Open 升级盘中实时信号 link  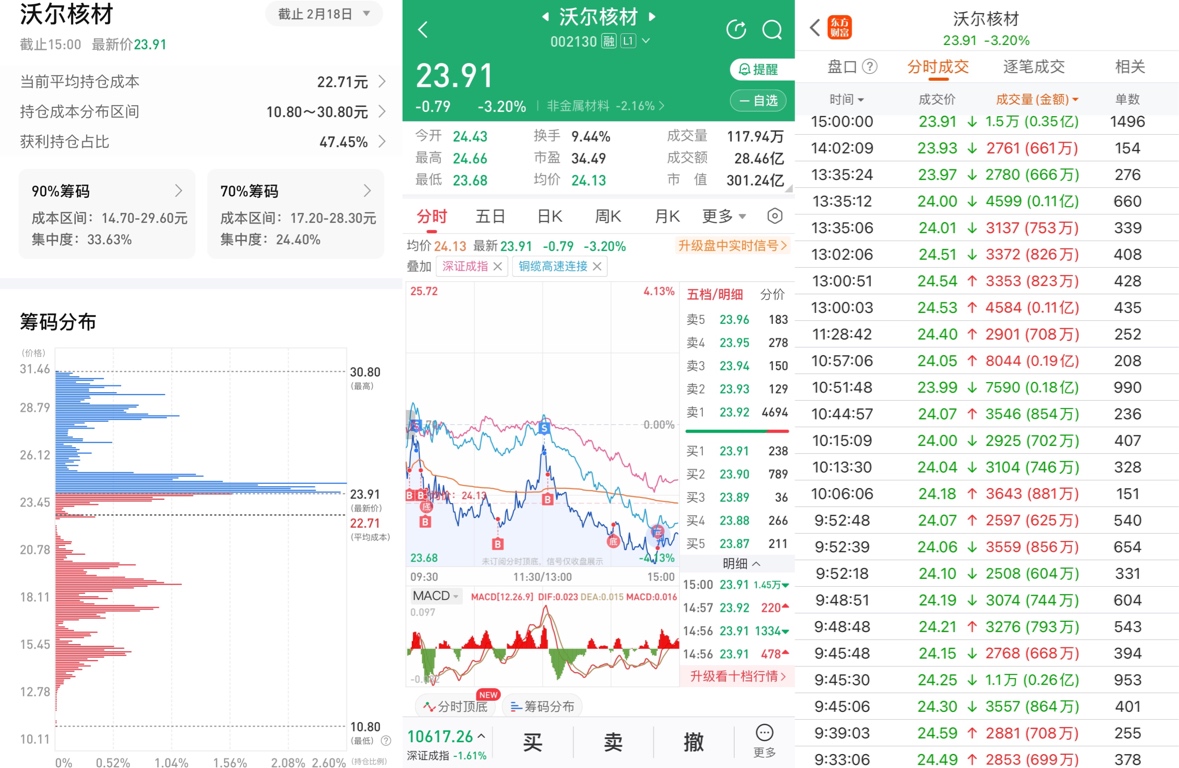click(732, 246)
